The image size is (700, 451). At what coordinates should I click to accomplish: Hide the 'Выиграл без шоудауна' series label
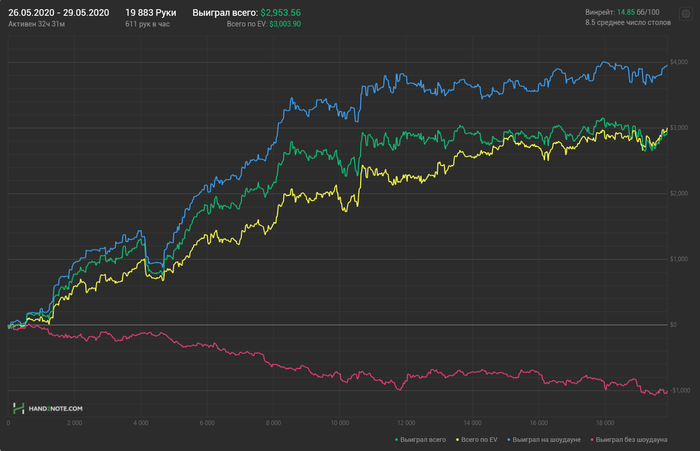632,439
